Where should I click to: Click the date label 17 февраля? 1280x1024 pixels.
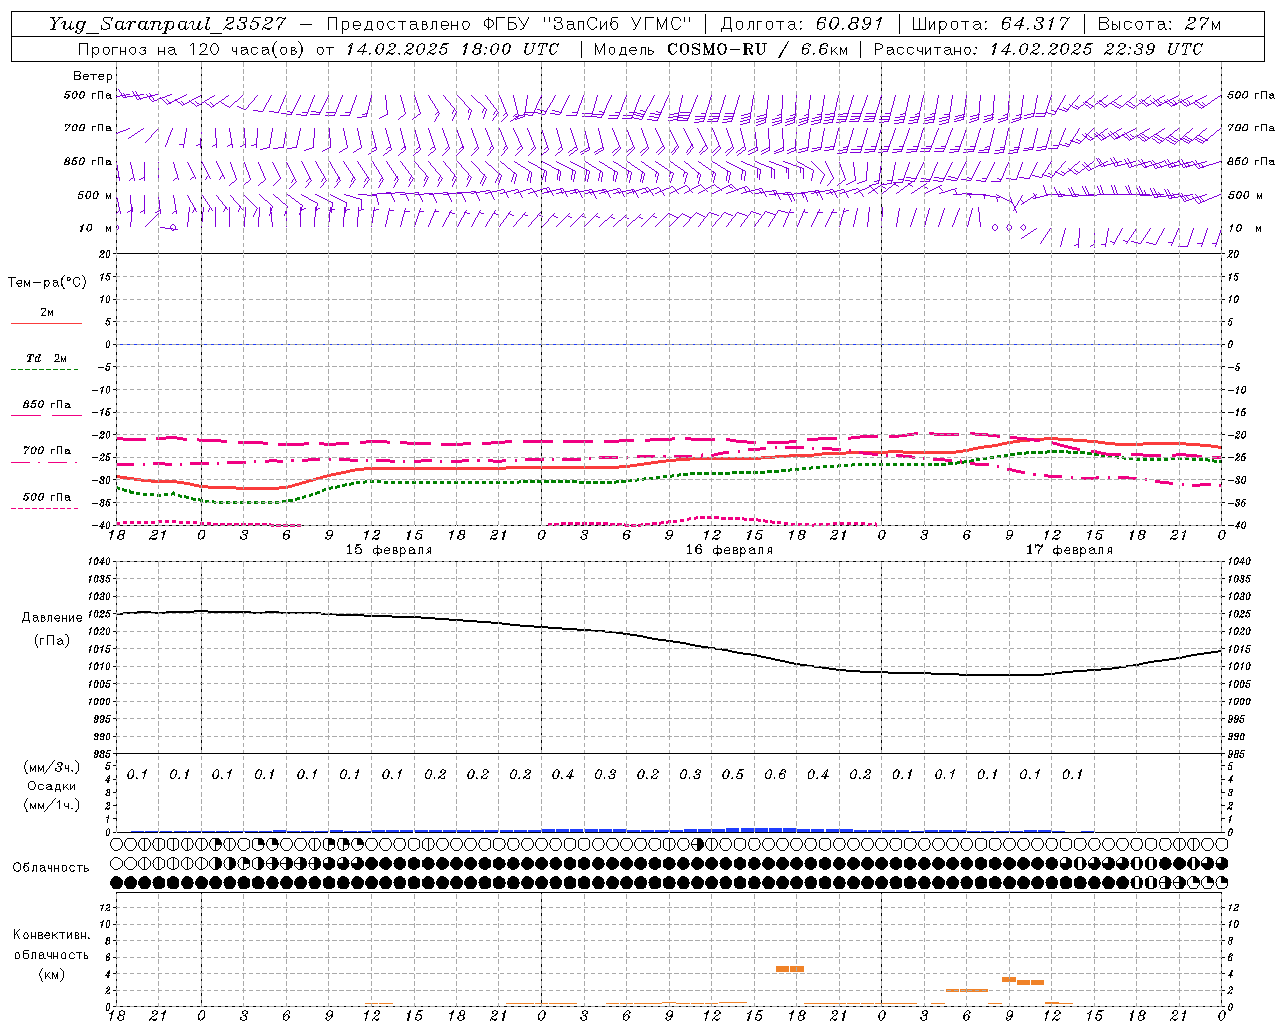(1069, 550)
